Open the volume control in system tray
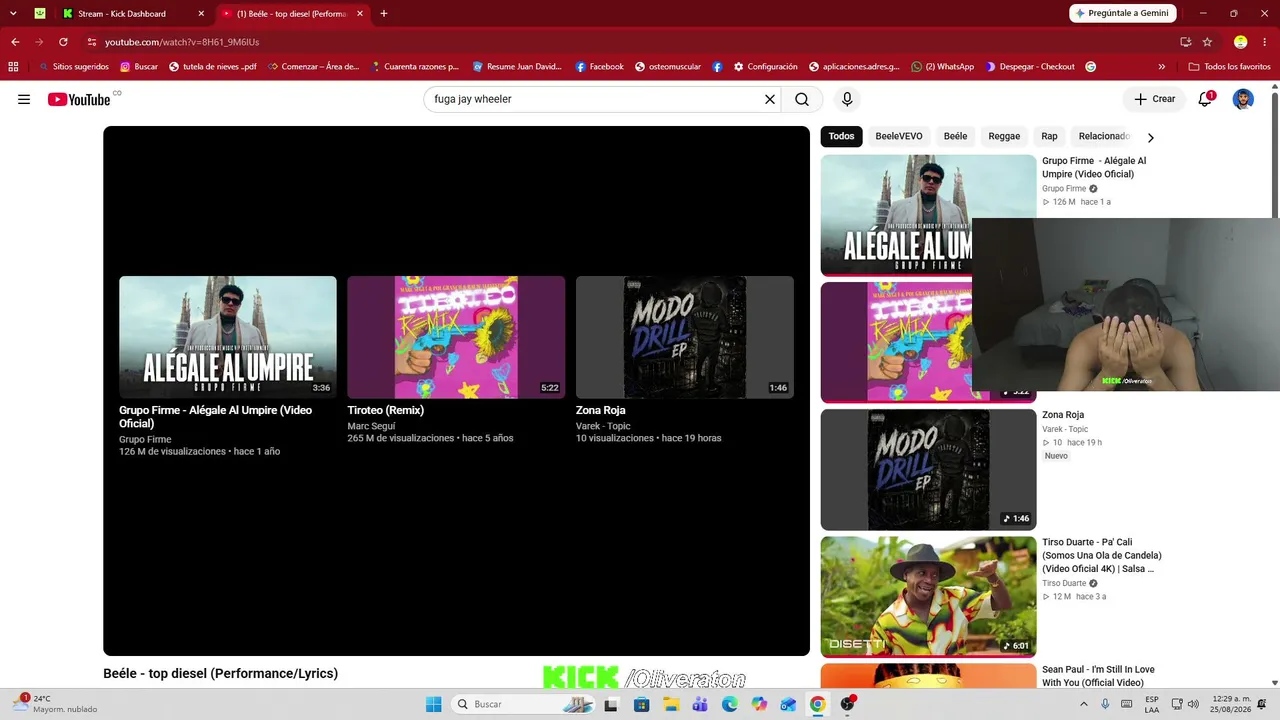 click(1193, 704)
